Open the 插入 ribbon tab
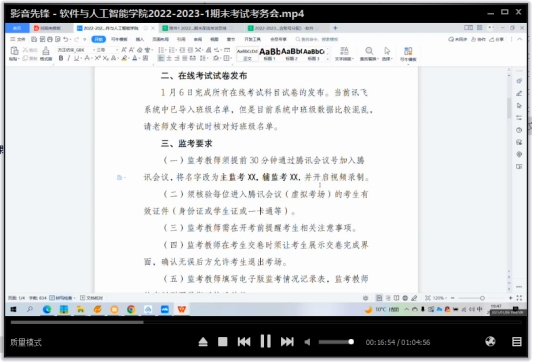533x362 pixels. (140, 39)
